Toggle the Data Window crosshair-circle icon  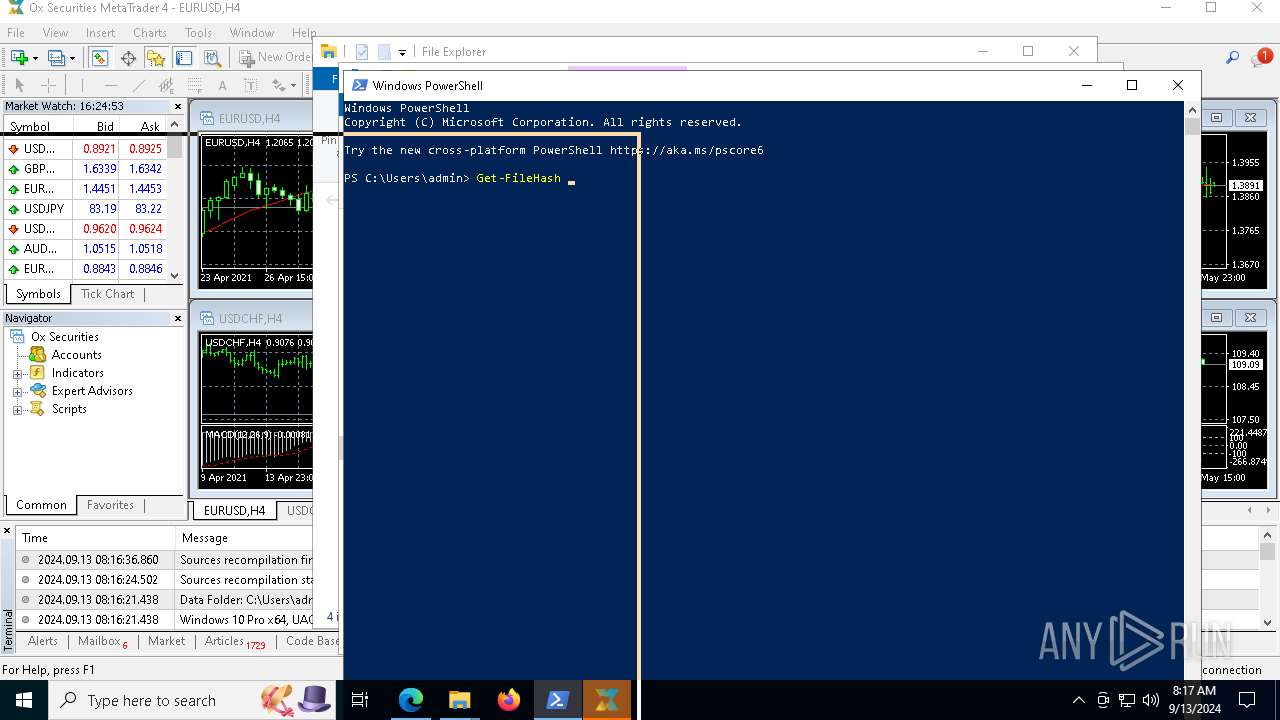click(128, 58)
